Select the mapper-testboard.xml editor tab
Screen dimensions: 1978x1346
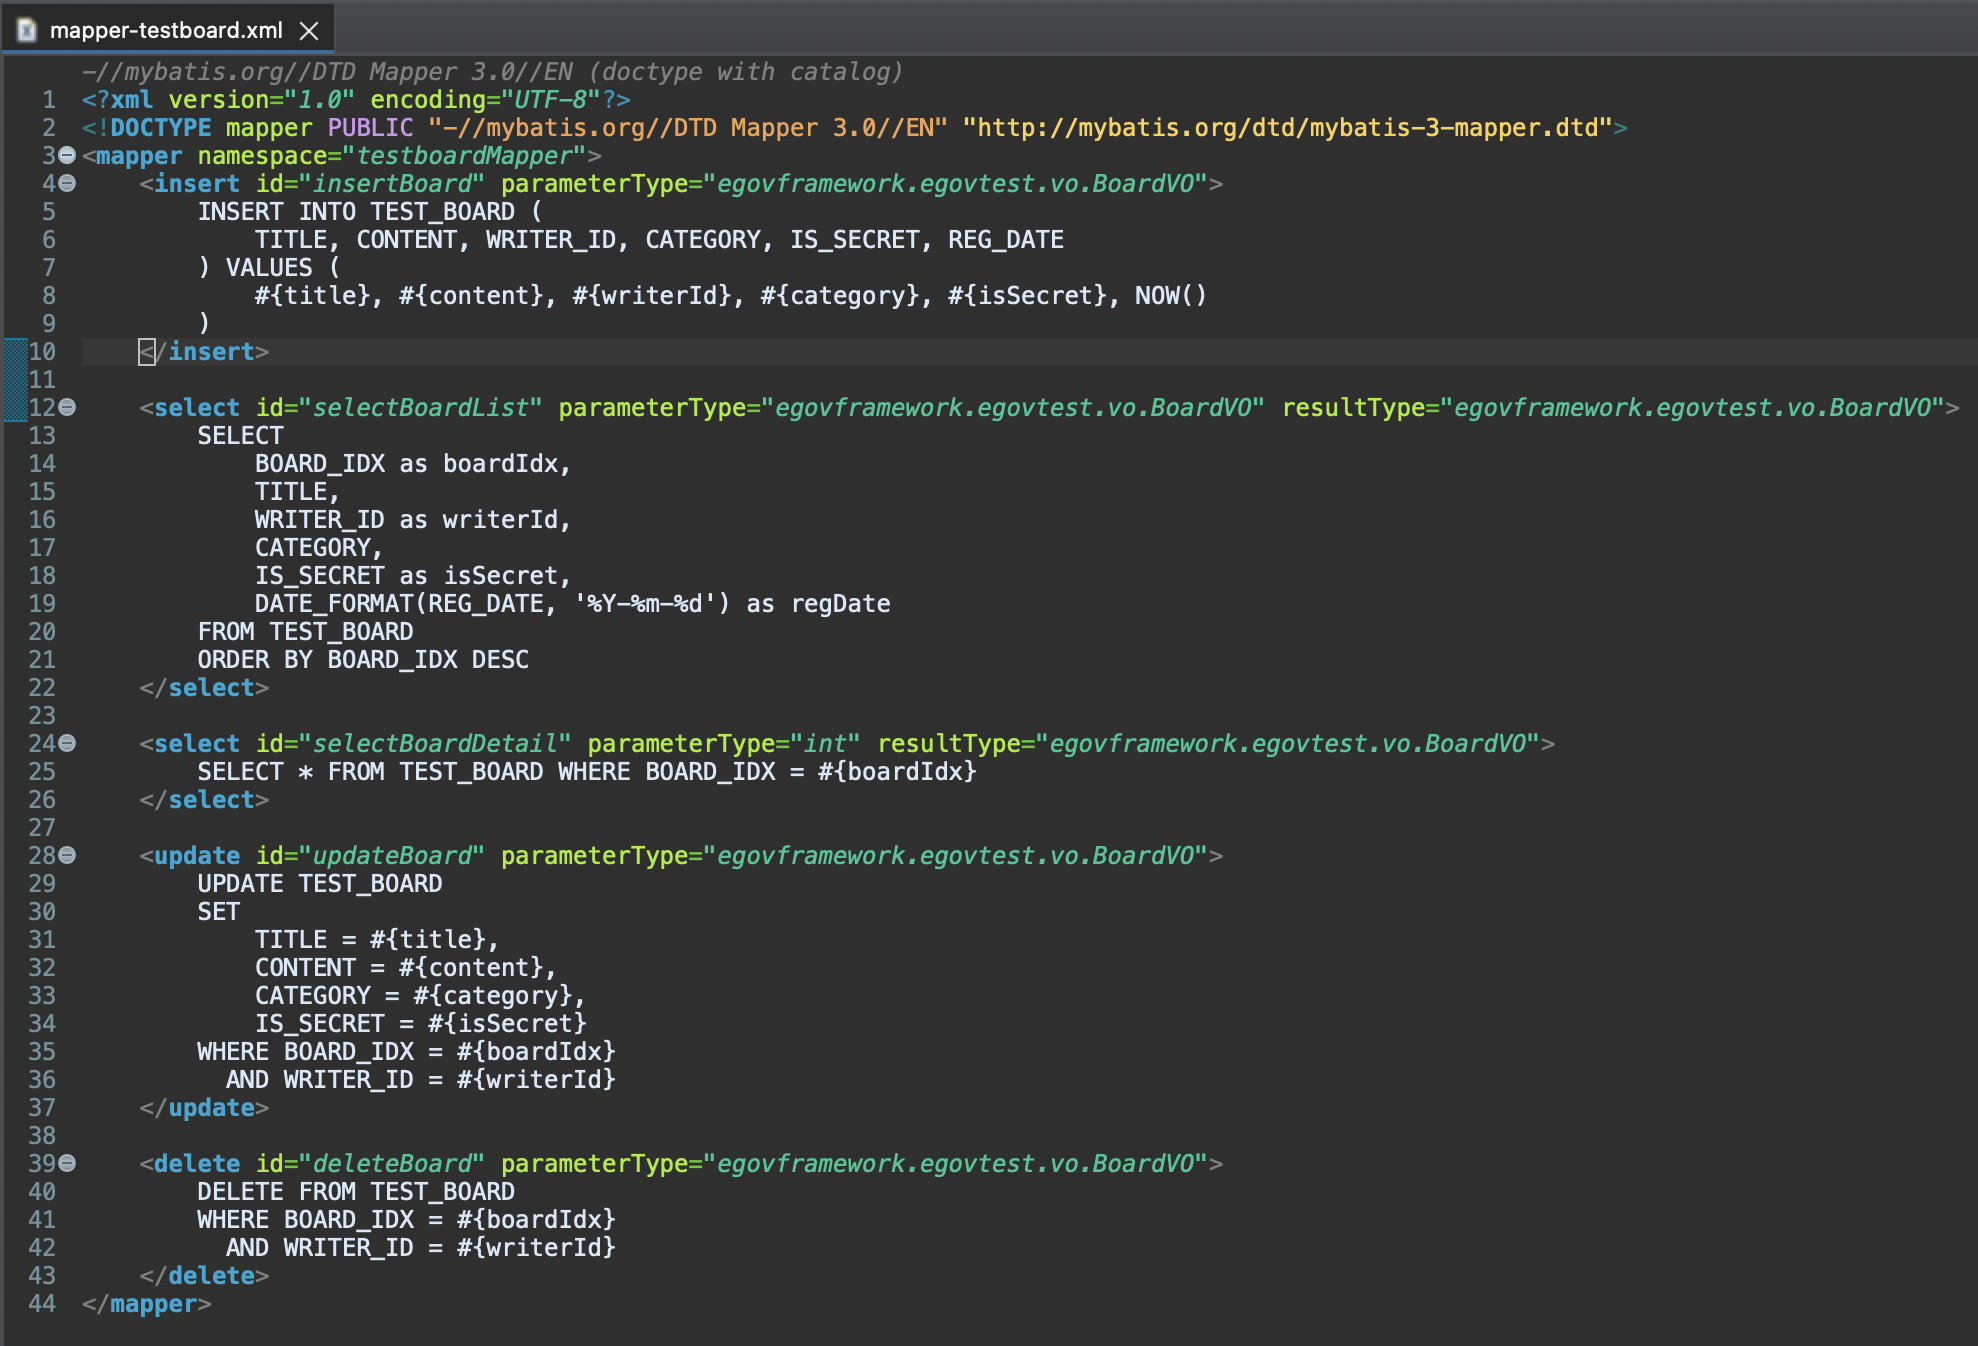click(x=165, y=31)
